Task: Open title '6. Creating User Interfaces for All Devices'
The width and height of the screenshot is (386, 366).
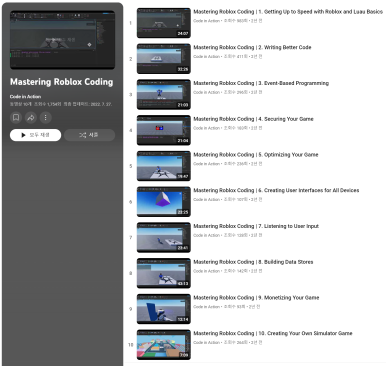Action: (x=276, y=190)
